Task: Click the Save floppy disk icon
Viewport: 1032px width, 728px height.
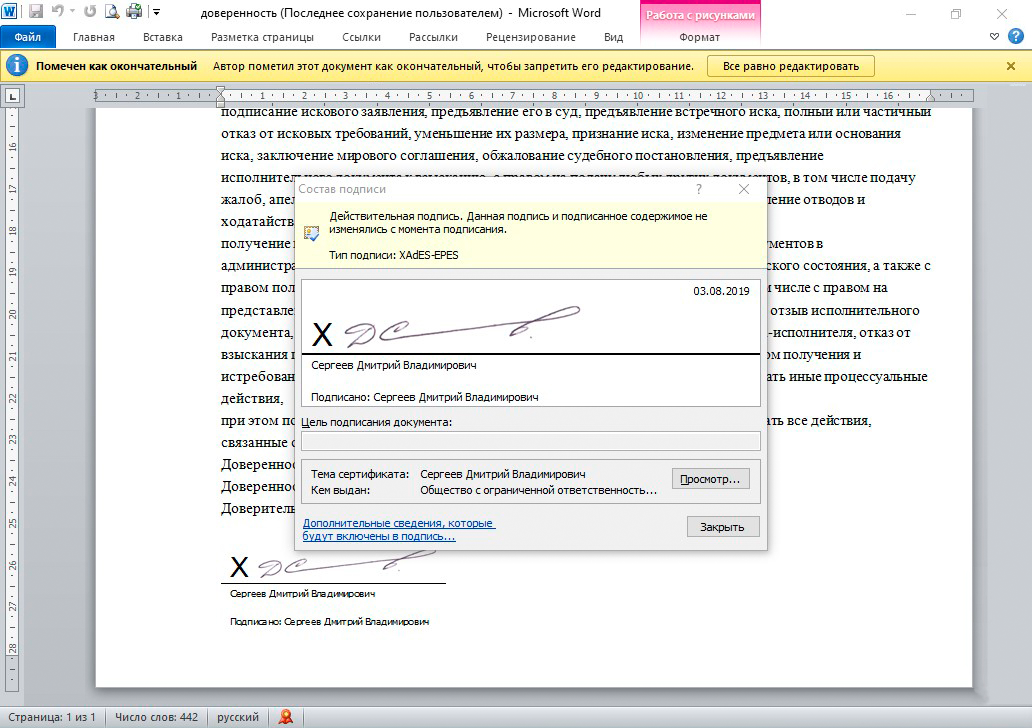Action: (36, 11)
